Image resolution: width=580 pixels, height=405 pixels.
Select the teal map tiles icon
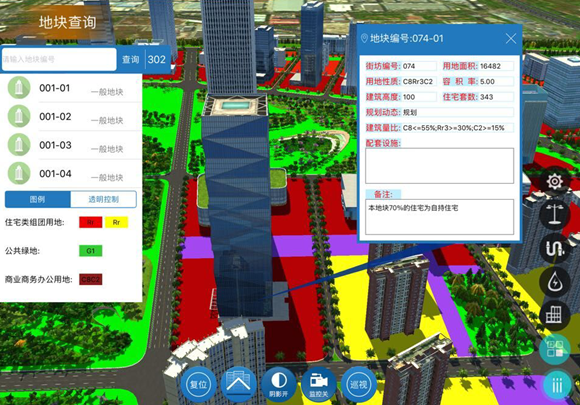(554, 349)
